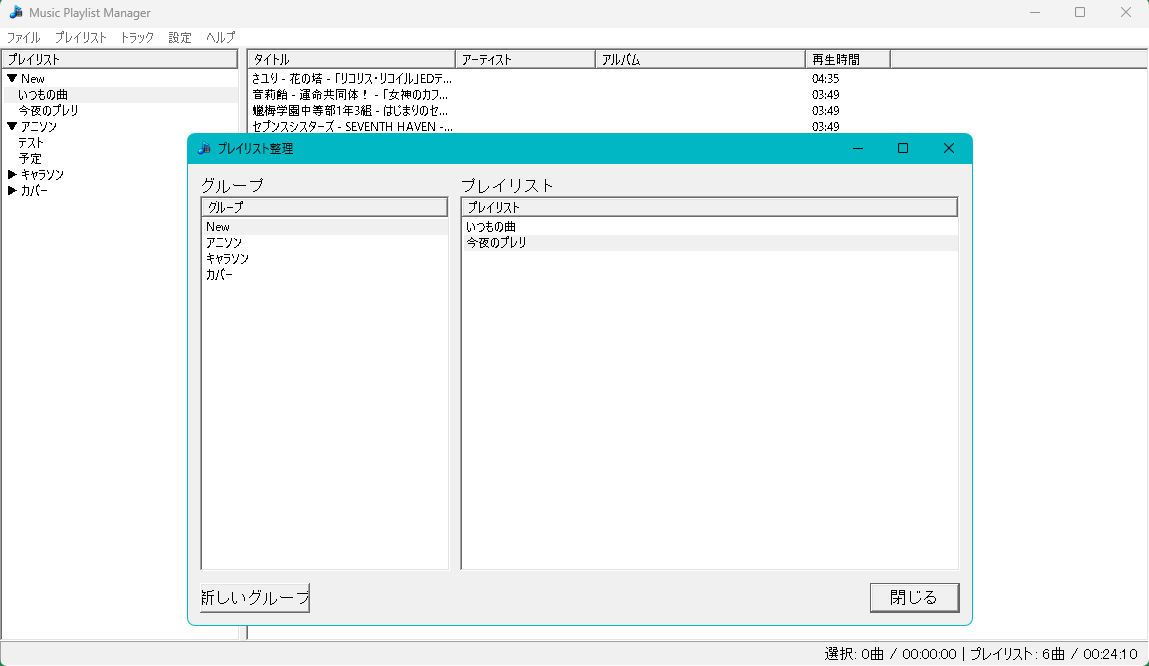Click the プレイリスト整理 dialog title icon
Viewport: 1149px width, 666px height.
coord(204,149)
